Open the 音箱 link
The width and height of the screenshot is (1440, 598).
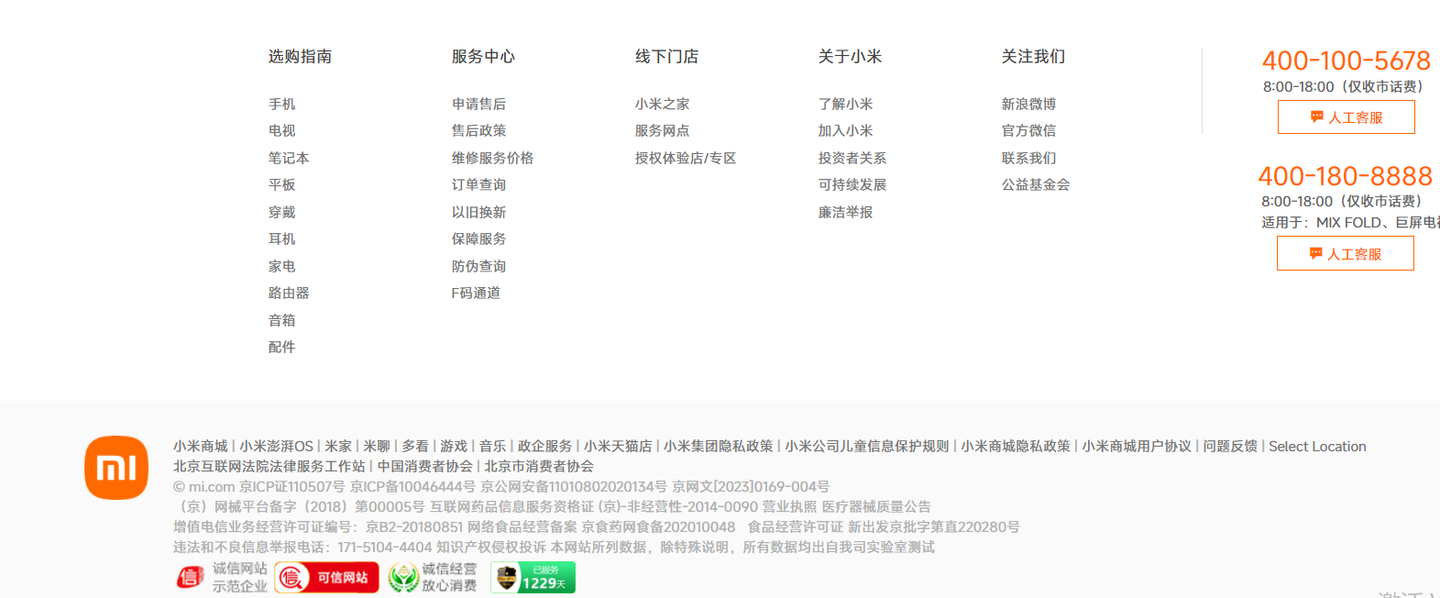tap(282, 320)
